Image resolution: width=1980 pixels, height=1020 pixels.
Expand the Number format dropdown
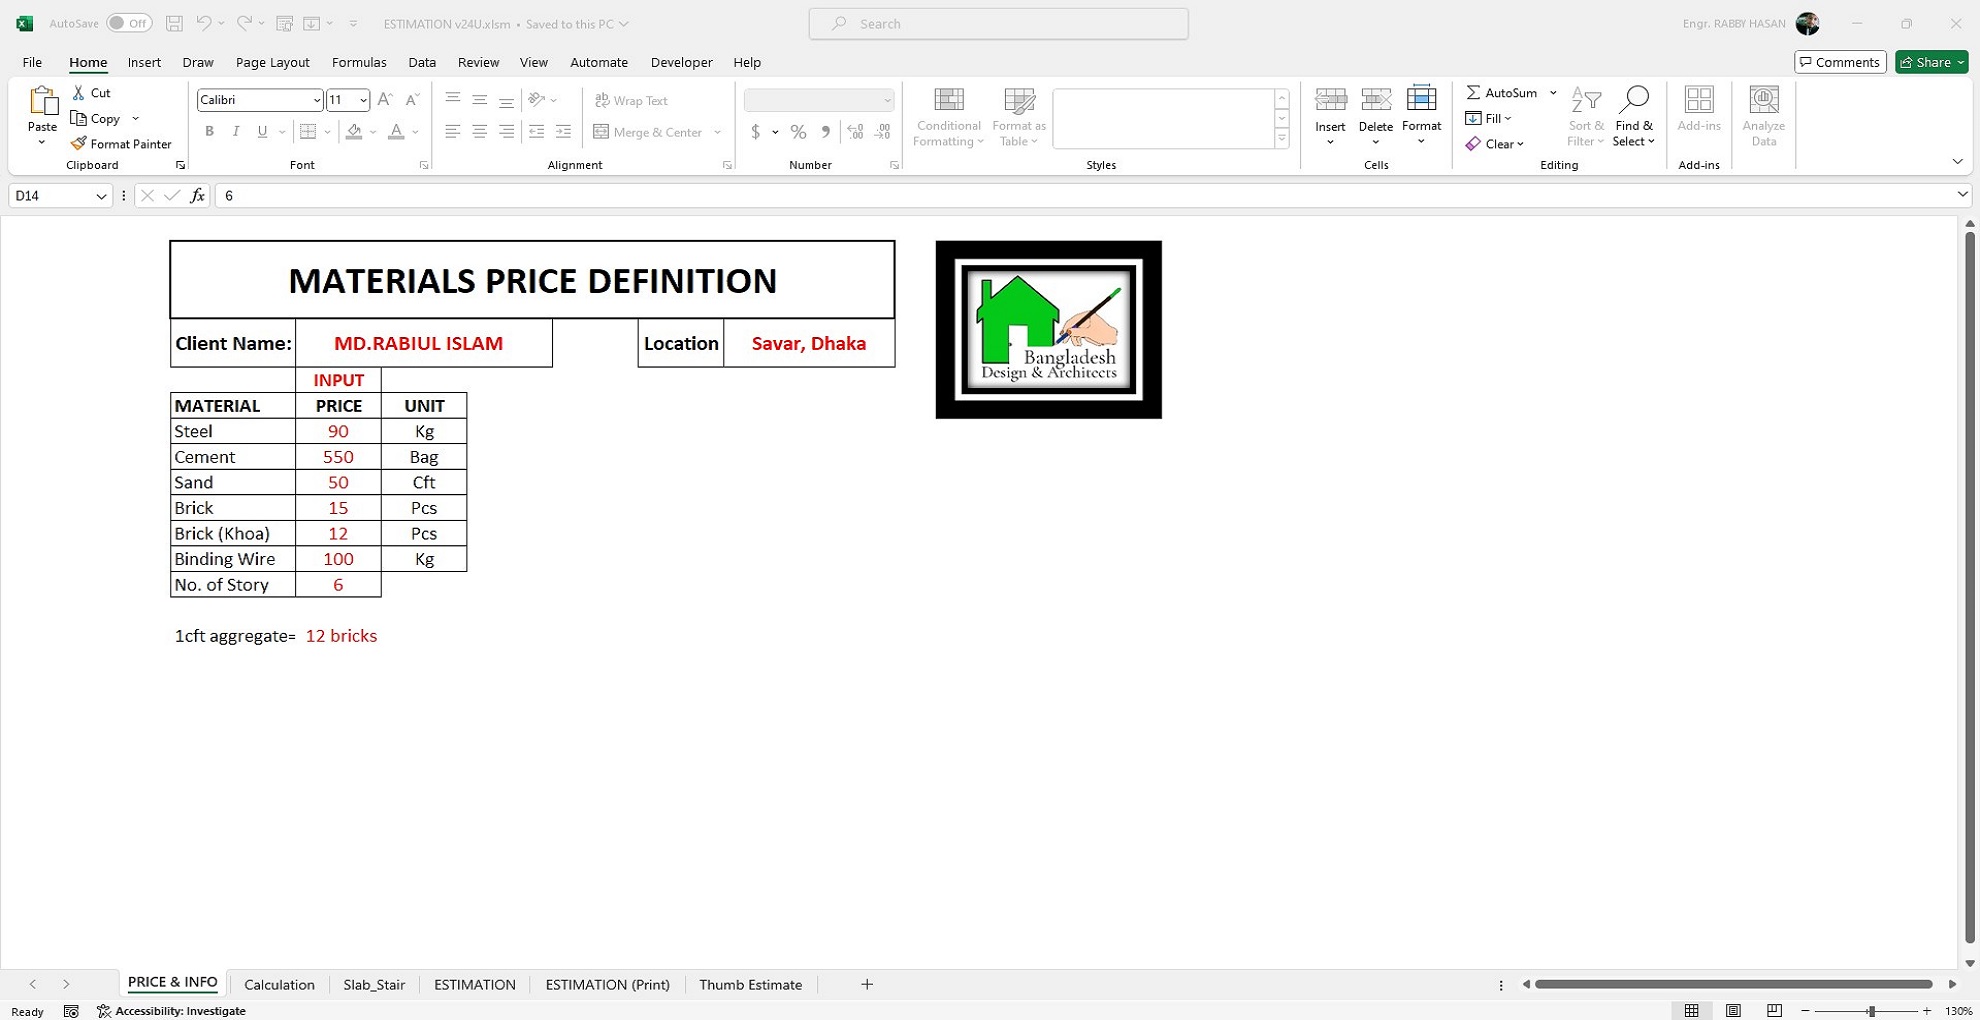[886, 100]
